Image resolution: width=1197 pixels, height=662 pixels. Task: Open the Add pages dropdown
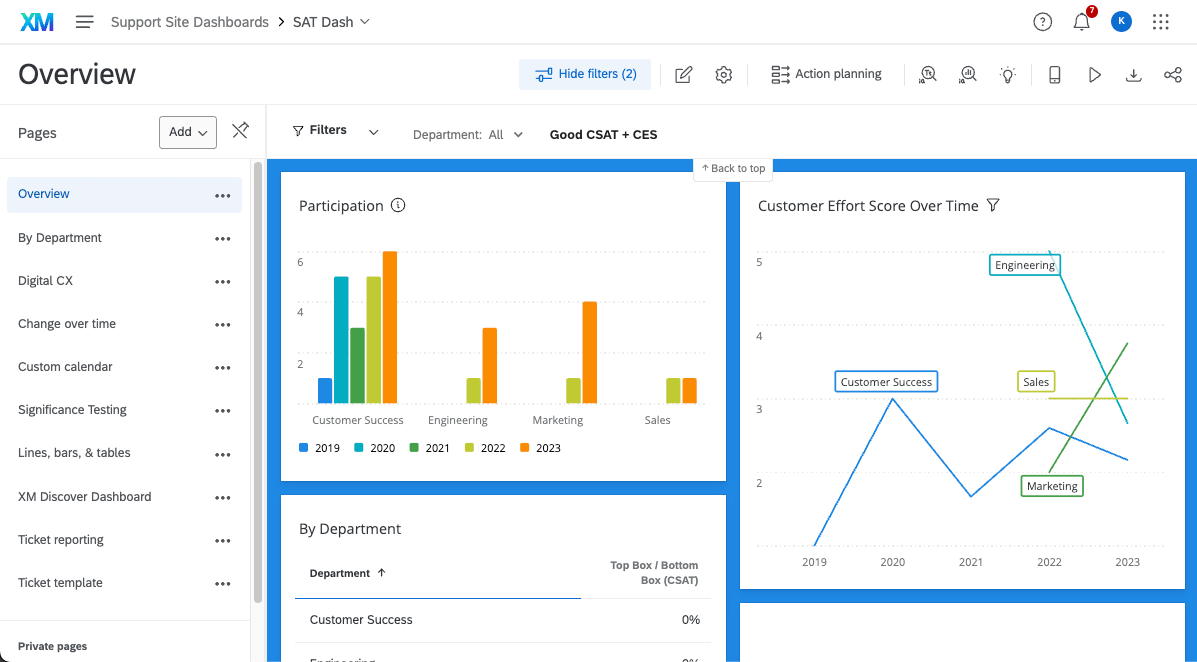[x=187, y=131]
